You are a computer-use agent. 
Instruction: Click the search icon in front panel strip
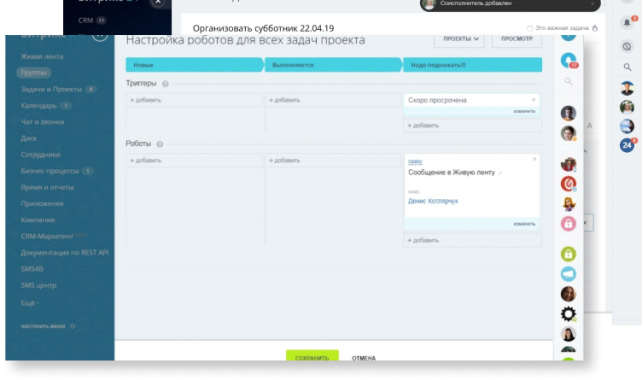568,81
